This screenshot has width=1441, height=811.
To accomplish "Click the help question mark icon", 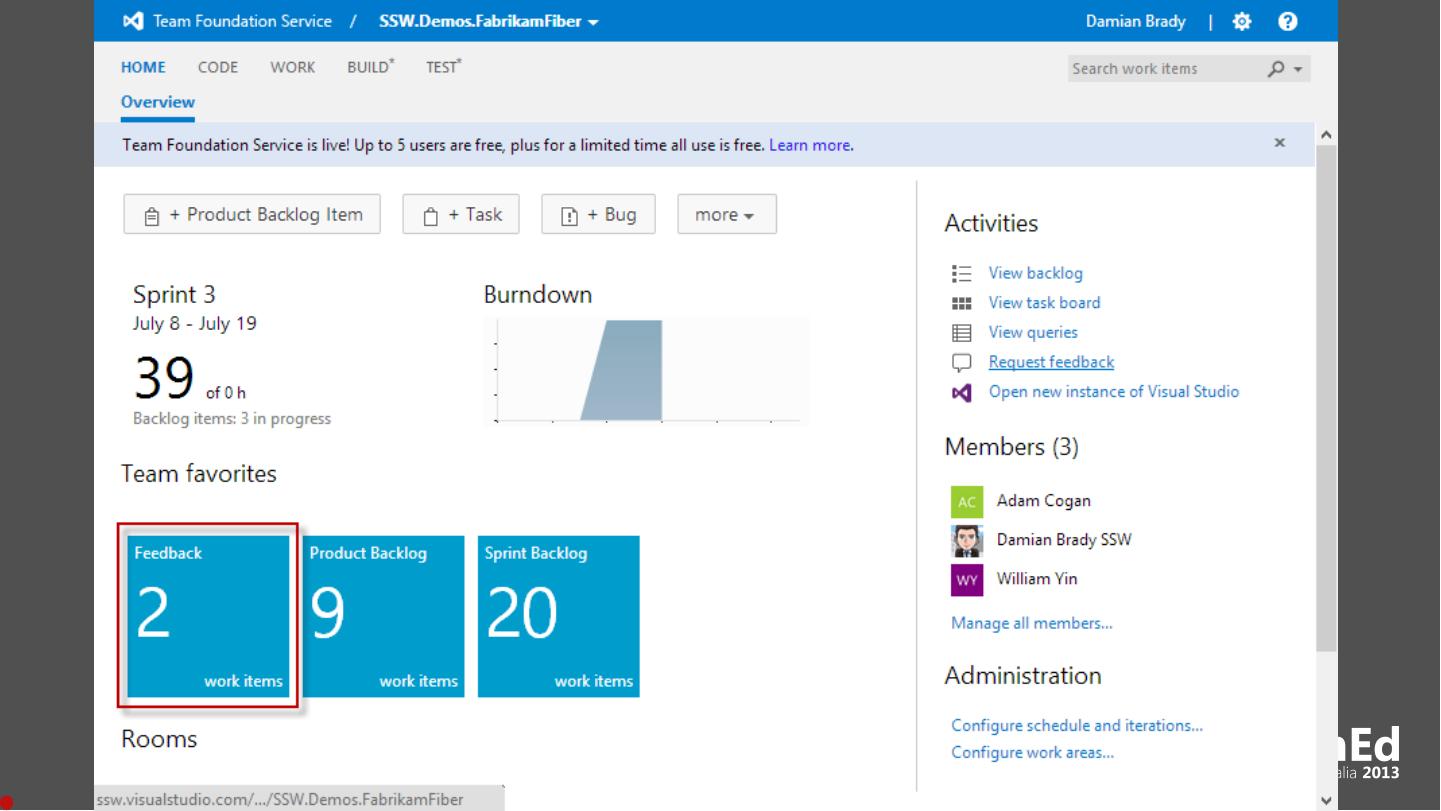I will tap(1288, 21).
